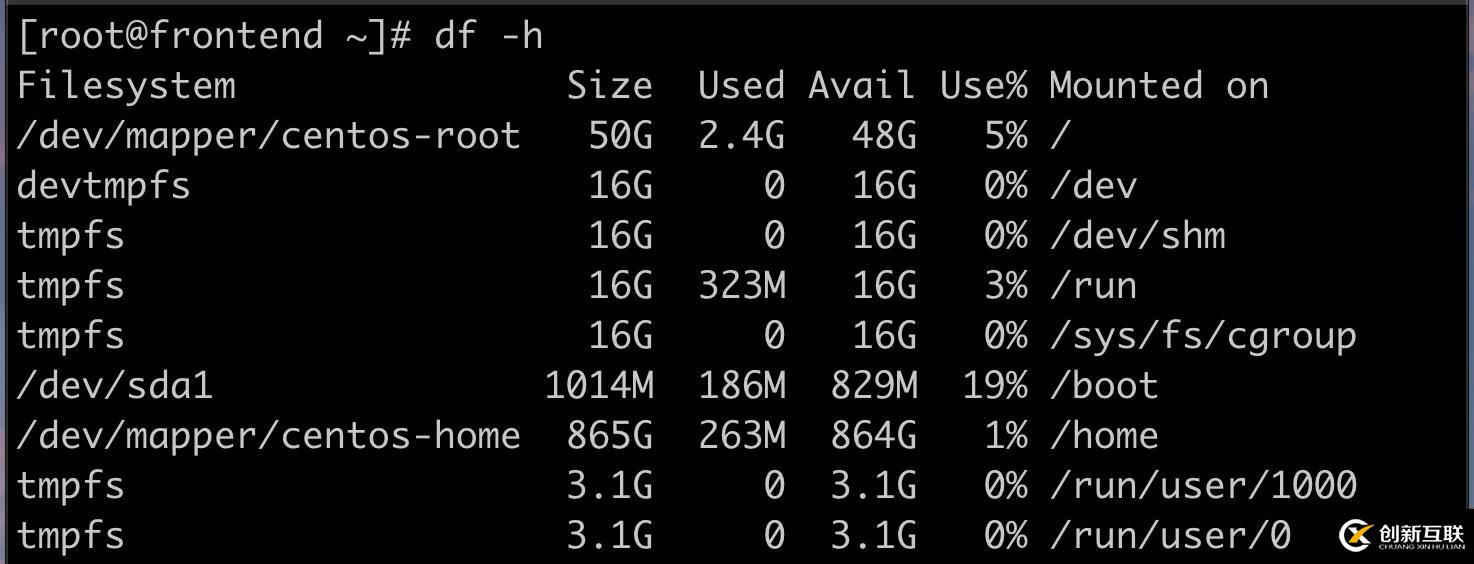Click the /dev/mapper/centos-home filesystem entry
This screenshot has height=564, width=1474.
[x=269, y=436]
